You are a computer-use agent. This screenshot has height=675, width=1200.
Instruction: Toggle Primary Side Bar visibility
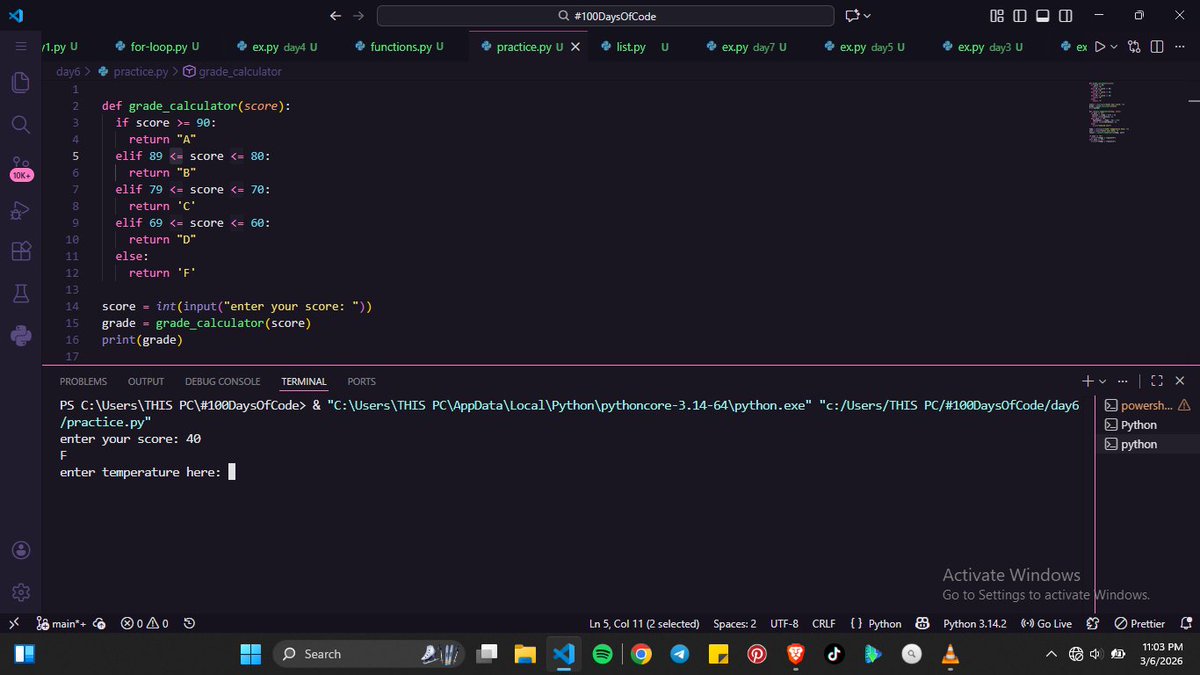click(1020, 15)
